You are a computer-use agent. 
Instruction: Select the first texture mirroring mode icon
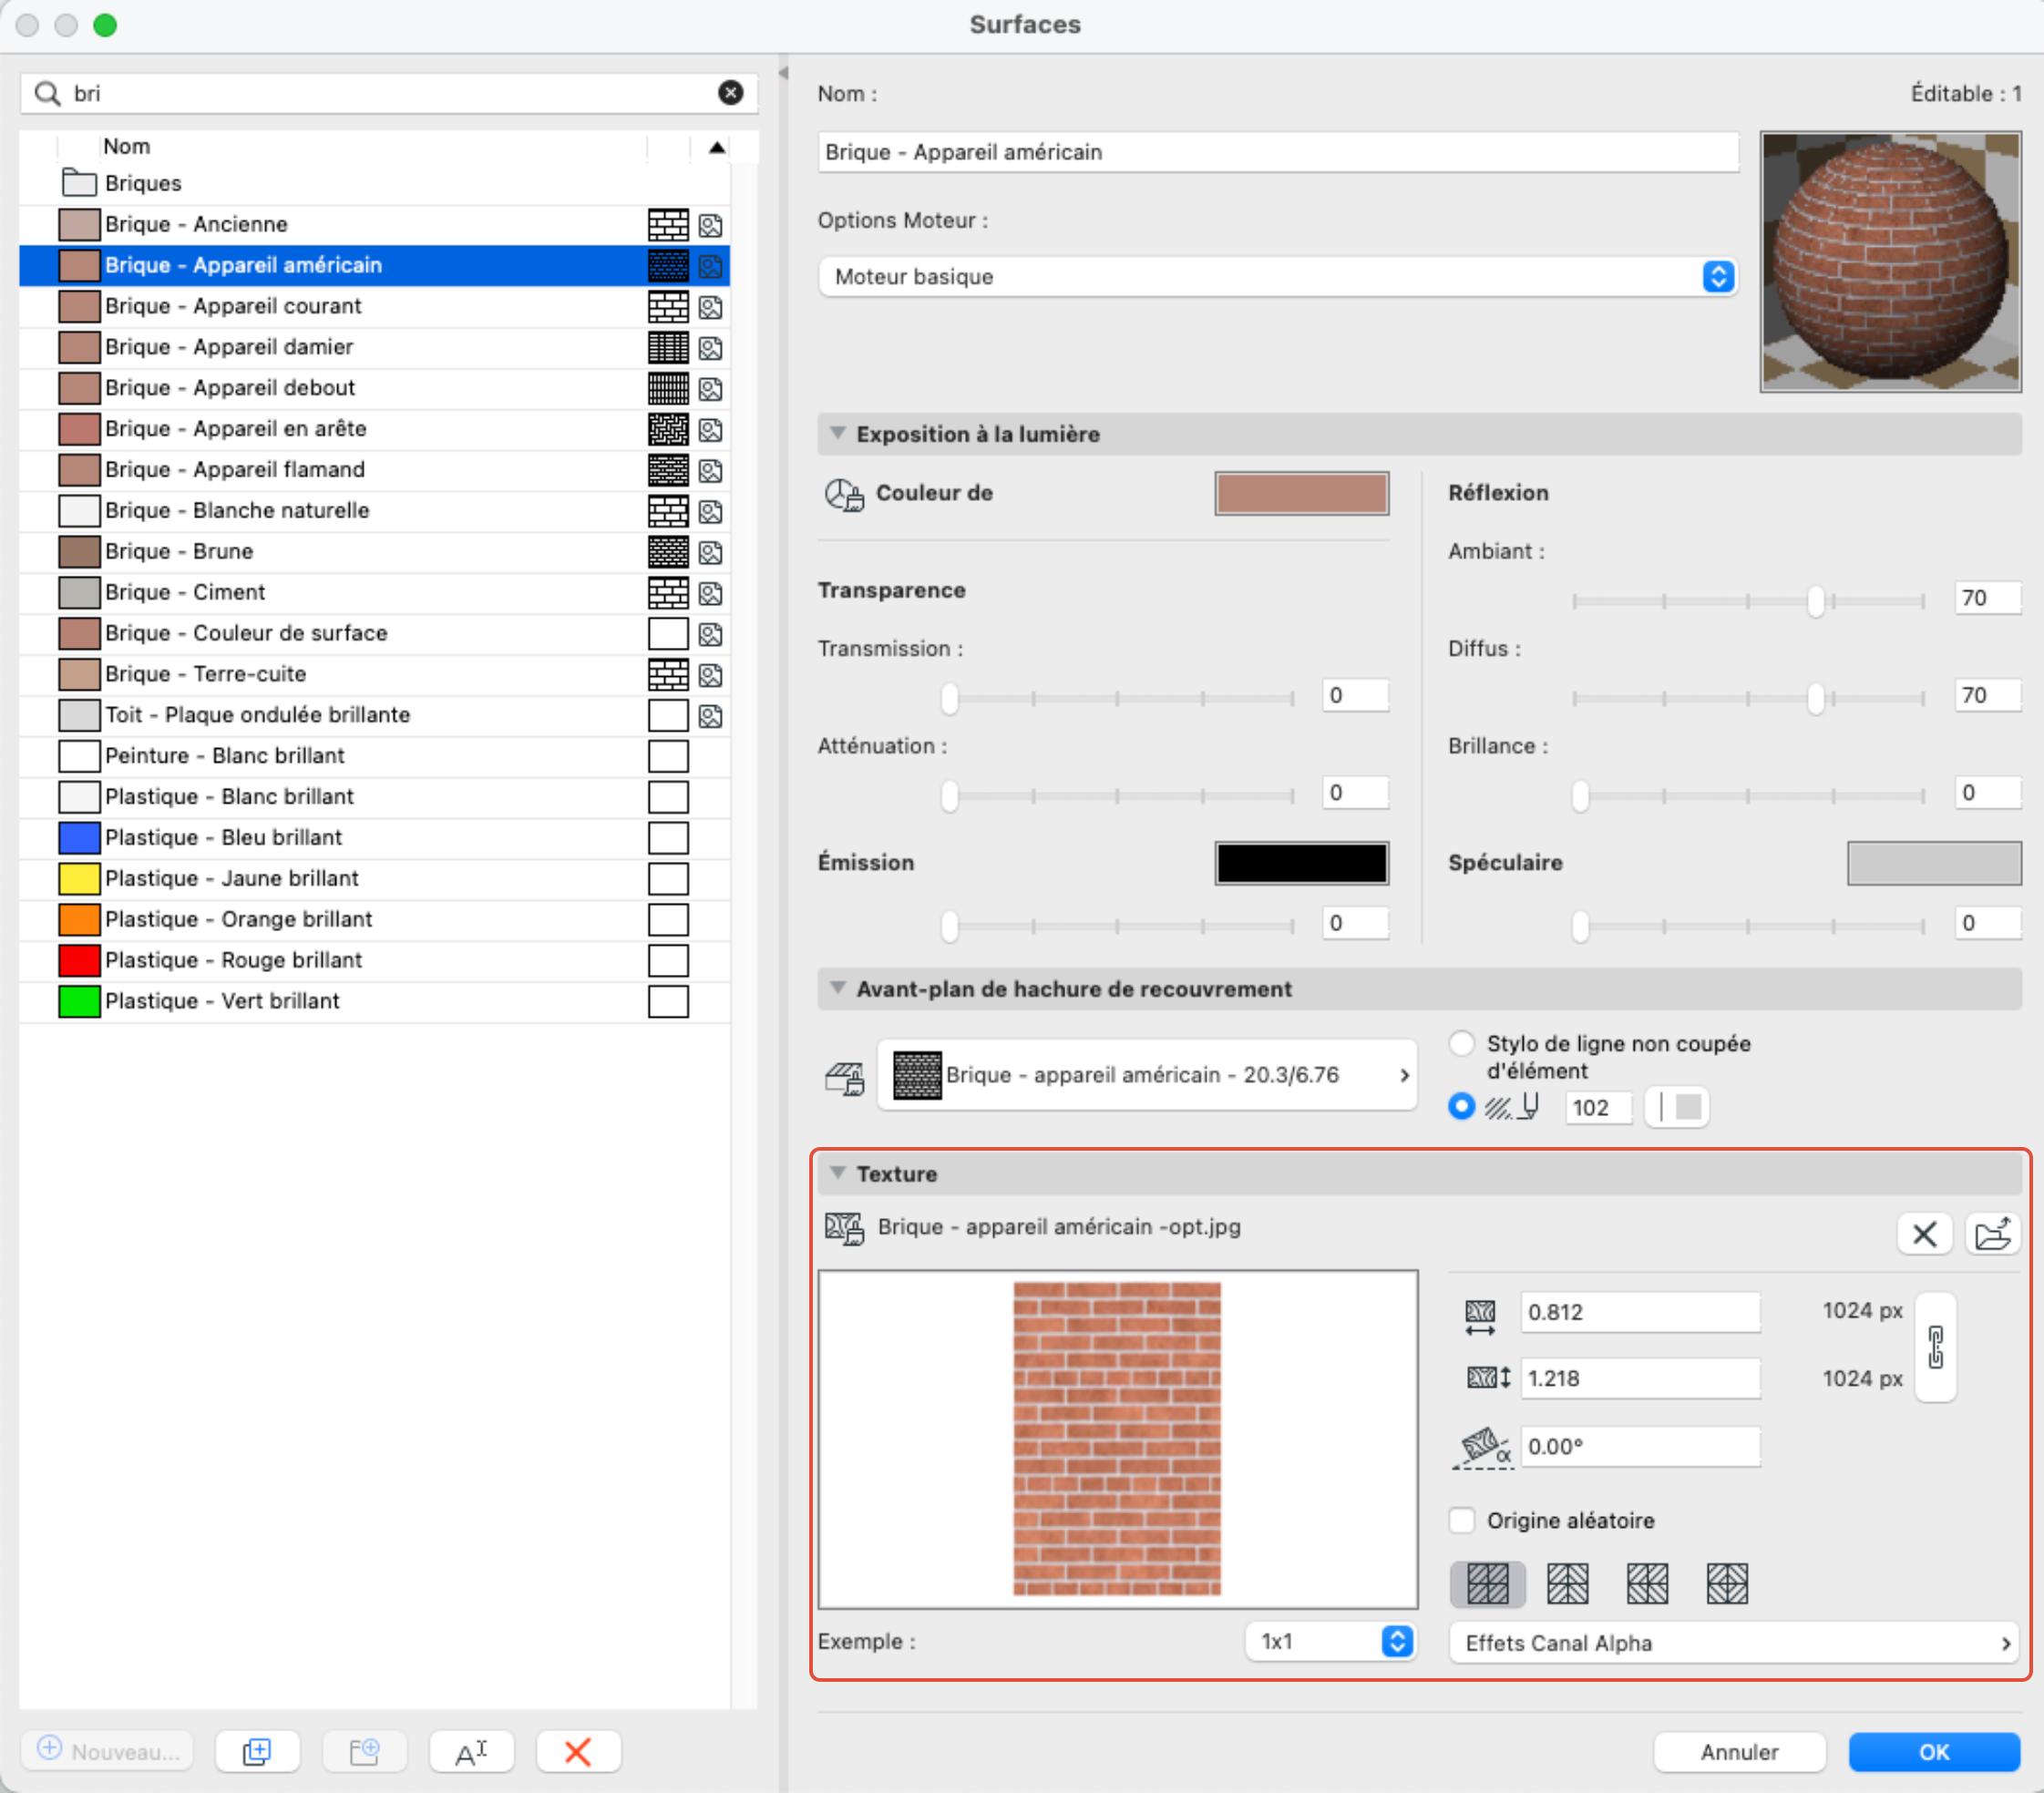1487,1583
